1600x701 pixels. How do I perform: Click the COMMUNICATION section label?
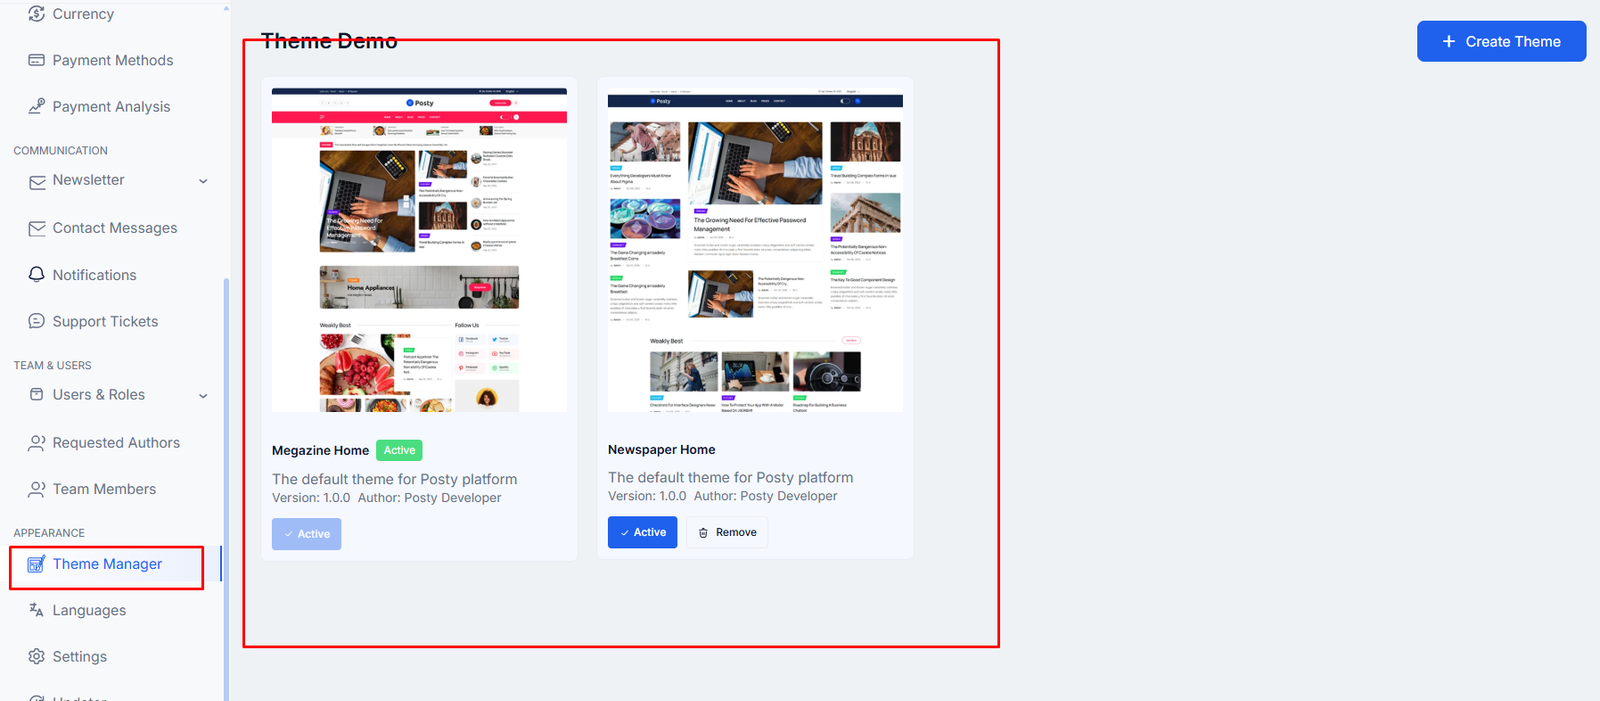point(60,151)
